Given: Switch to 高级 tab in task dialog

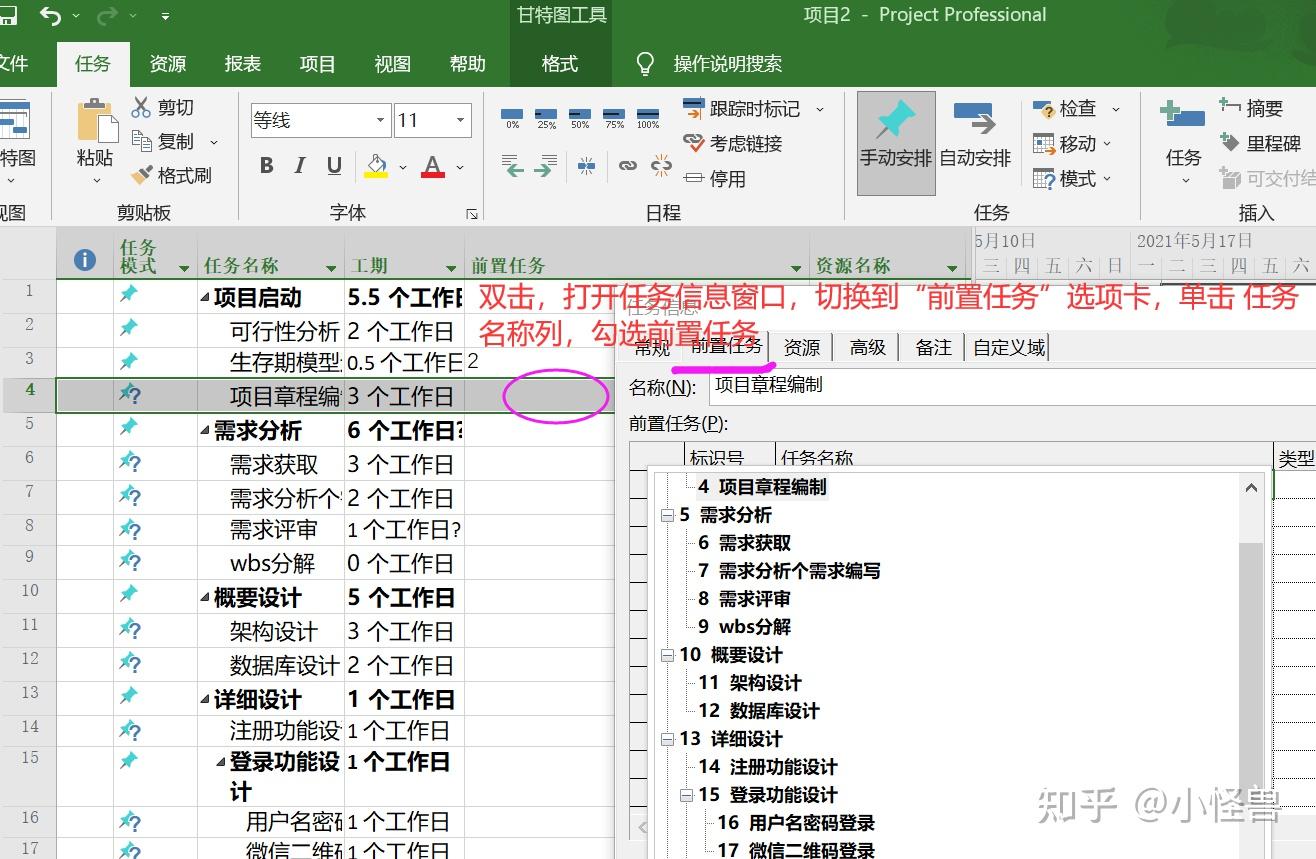Looking at the screenshot, I should pyautogui.click(x=868, y=347).
